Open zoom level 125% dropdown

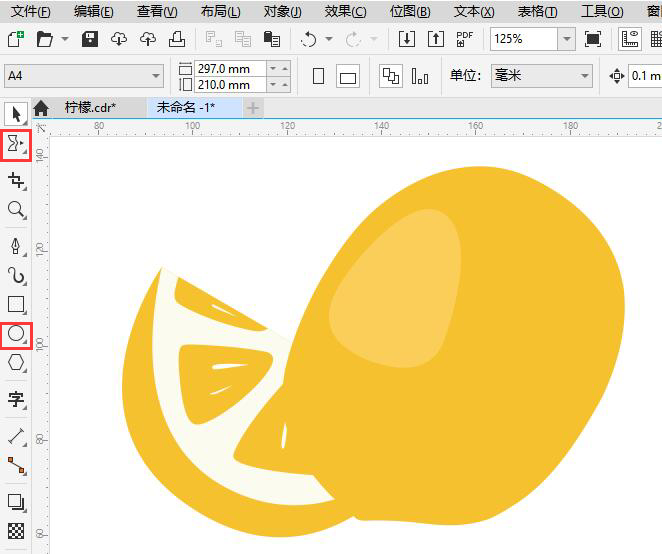click(x=567, y=39)
